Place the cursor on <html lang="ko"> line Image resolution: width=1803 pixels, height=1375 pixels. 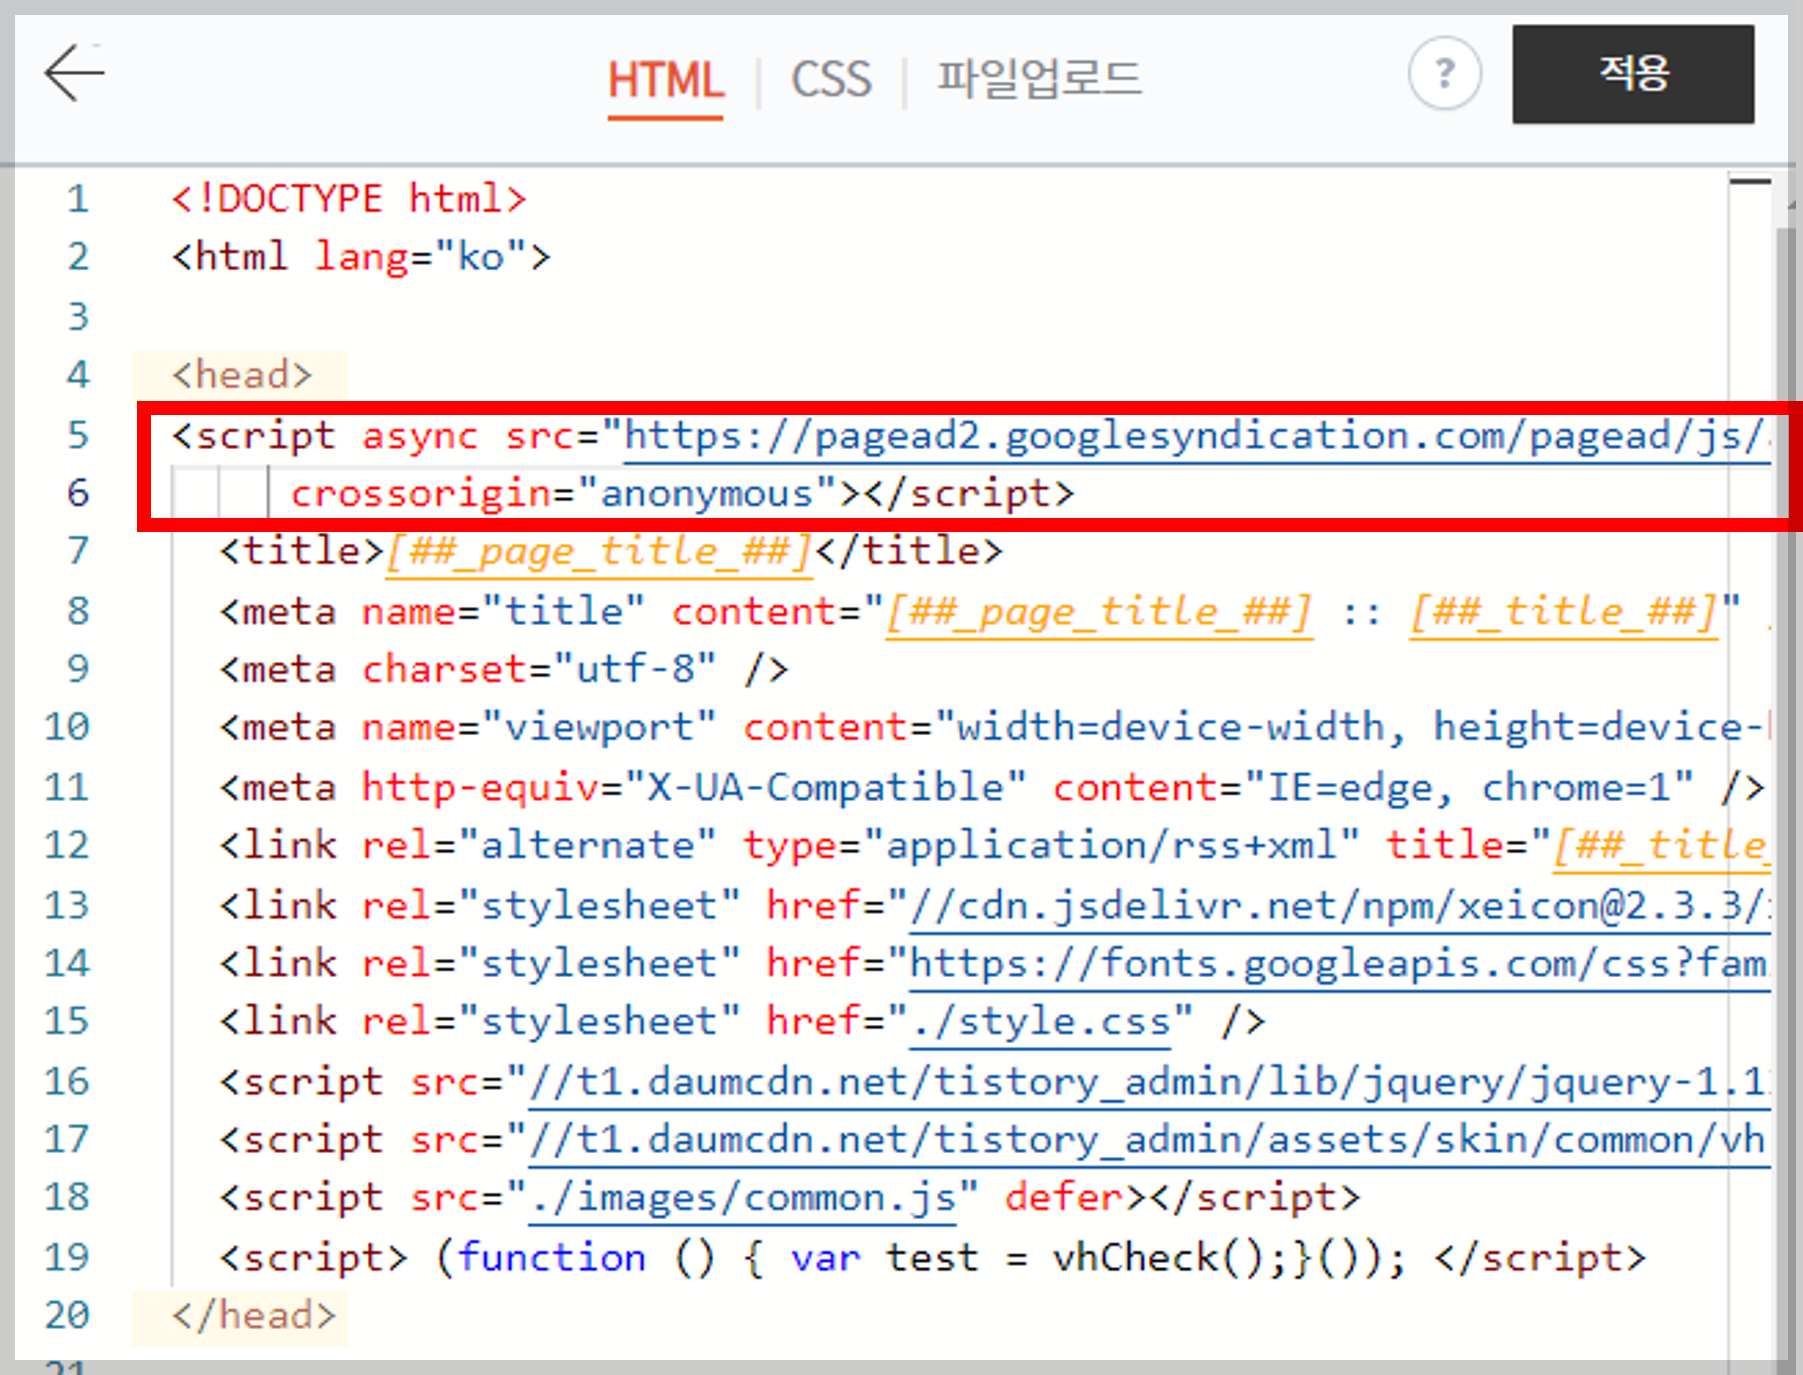coord(361,257)
